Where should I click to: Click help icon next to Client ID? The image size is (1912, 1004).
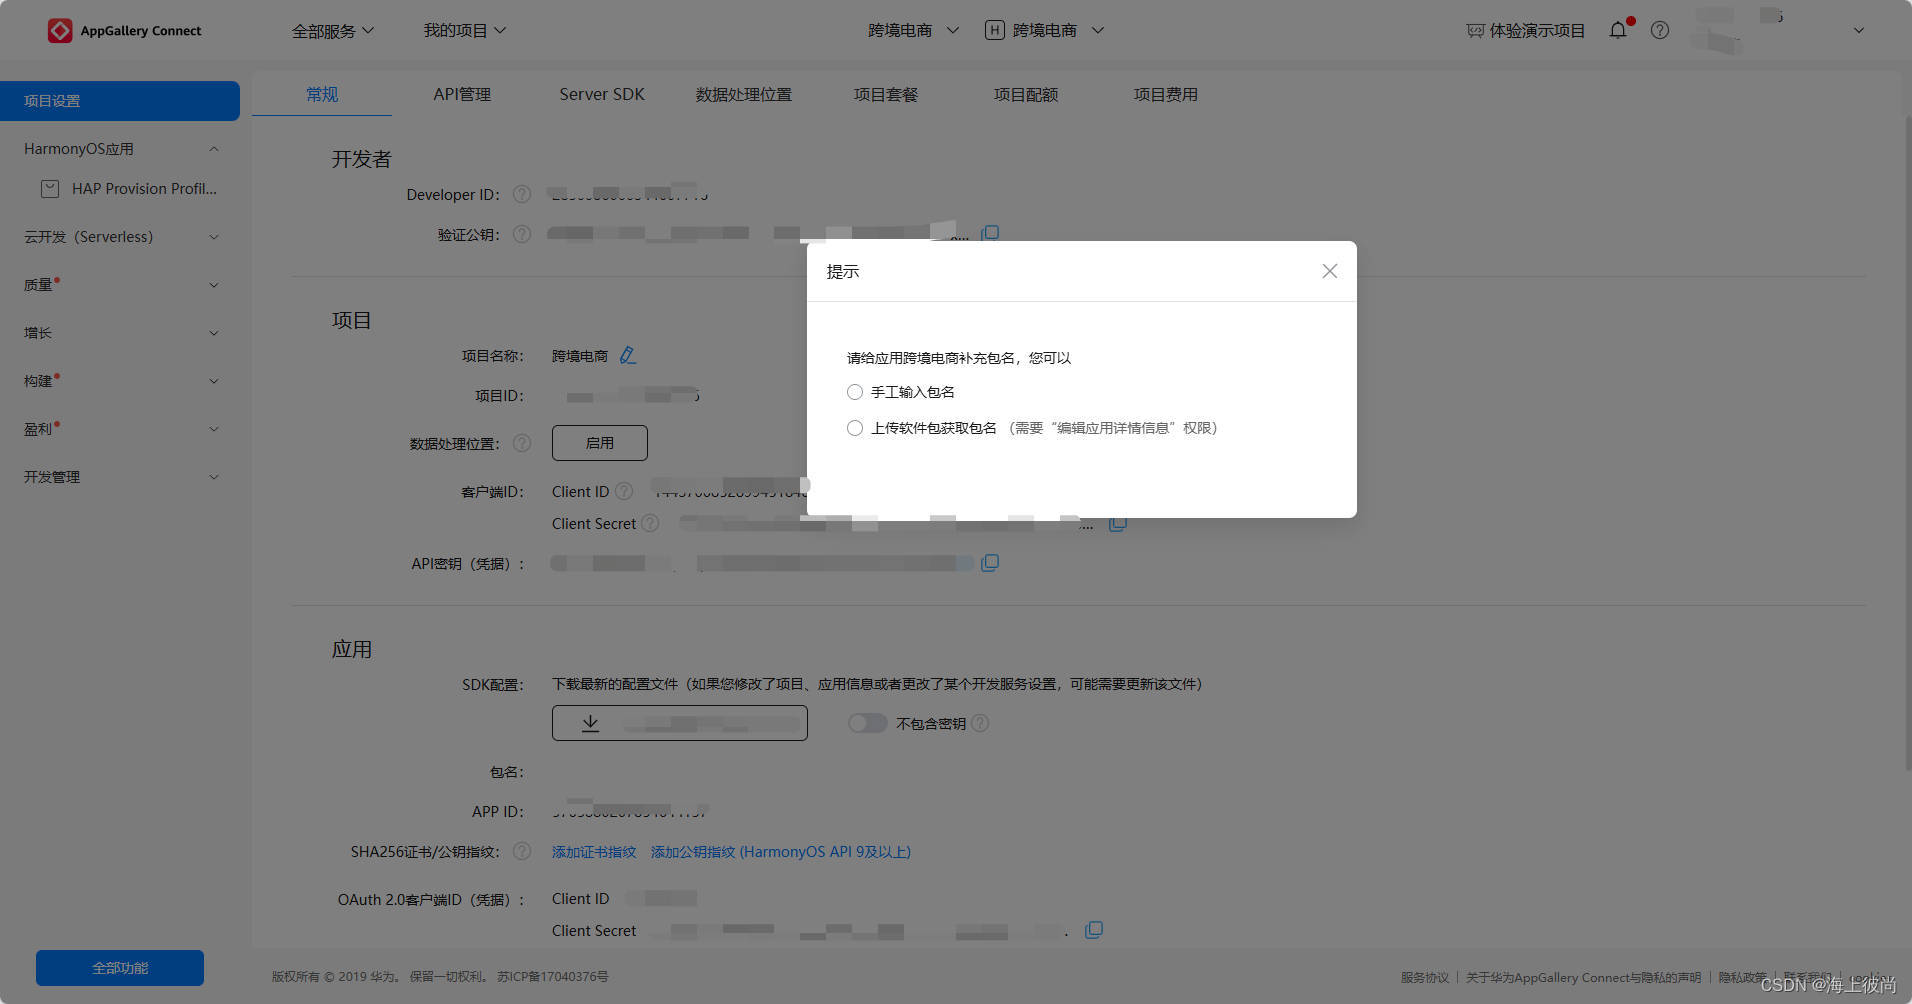coord(624,491)
